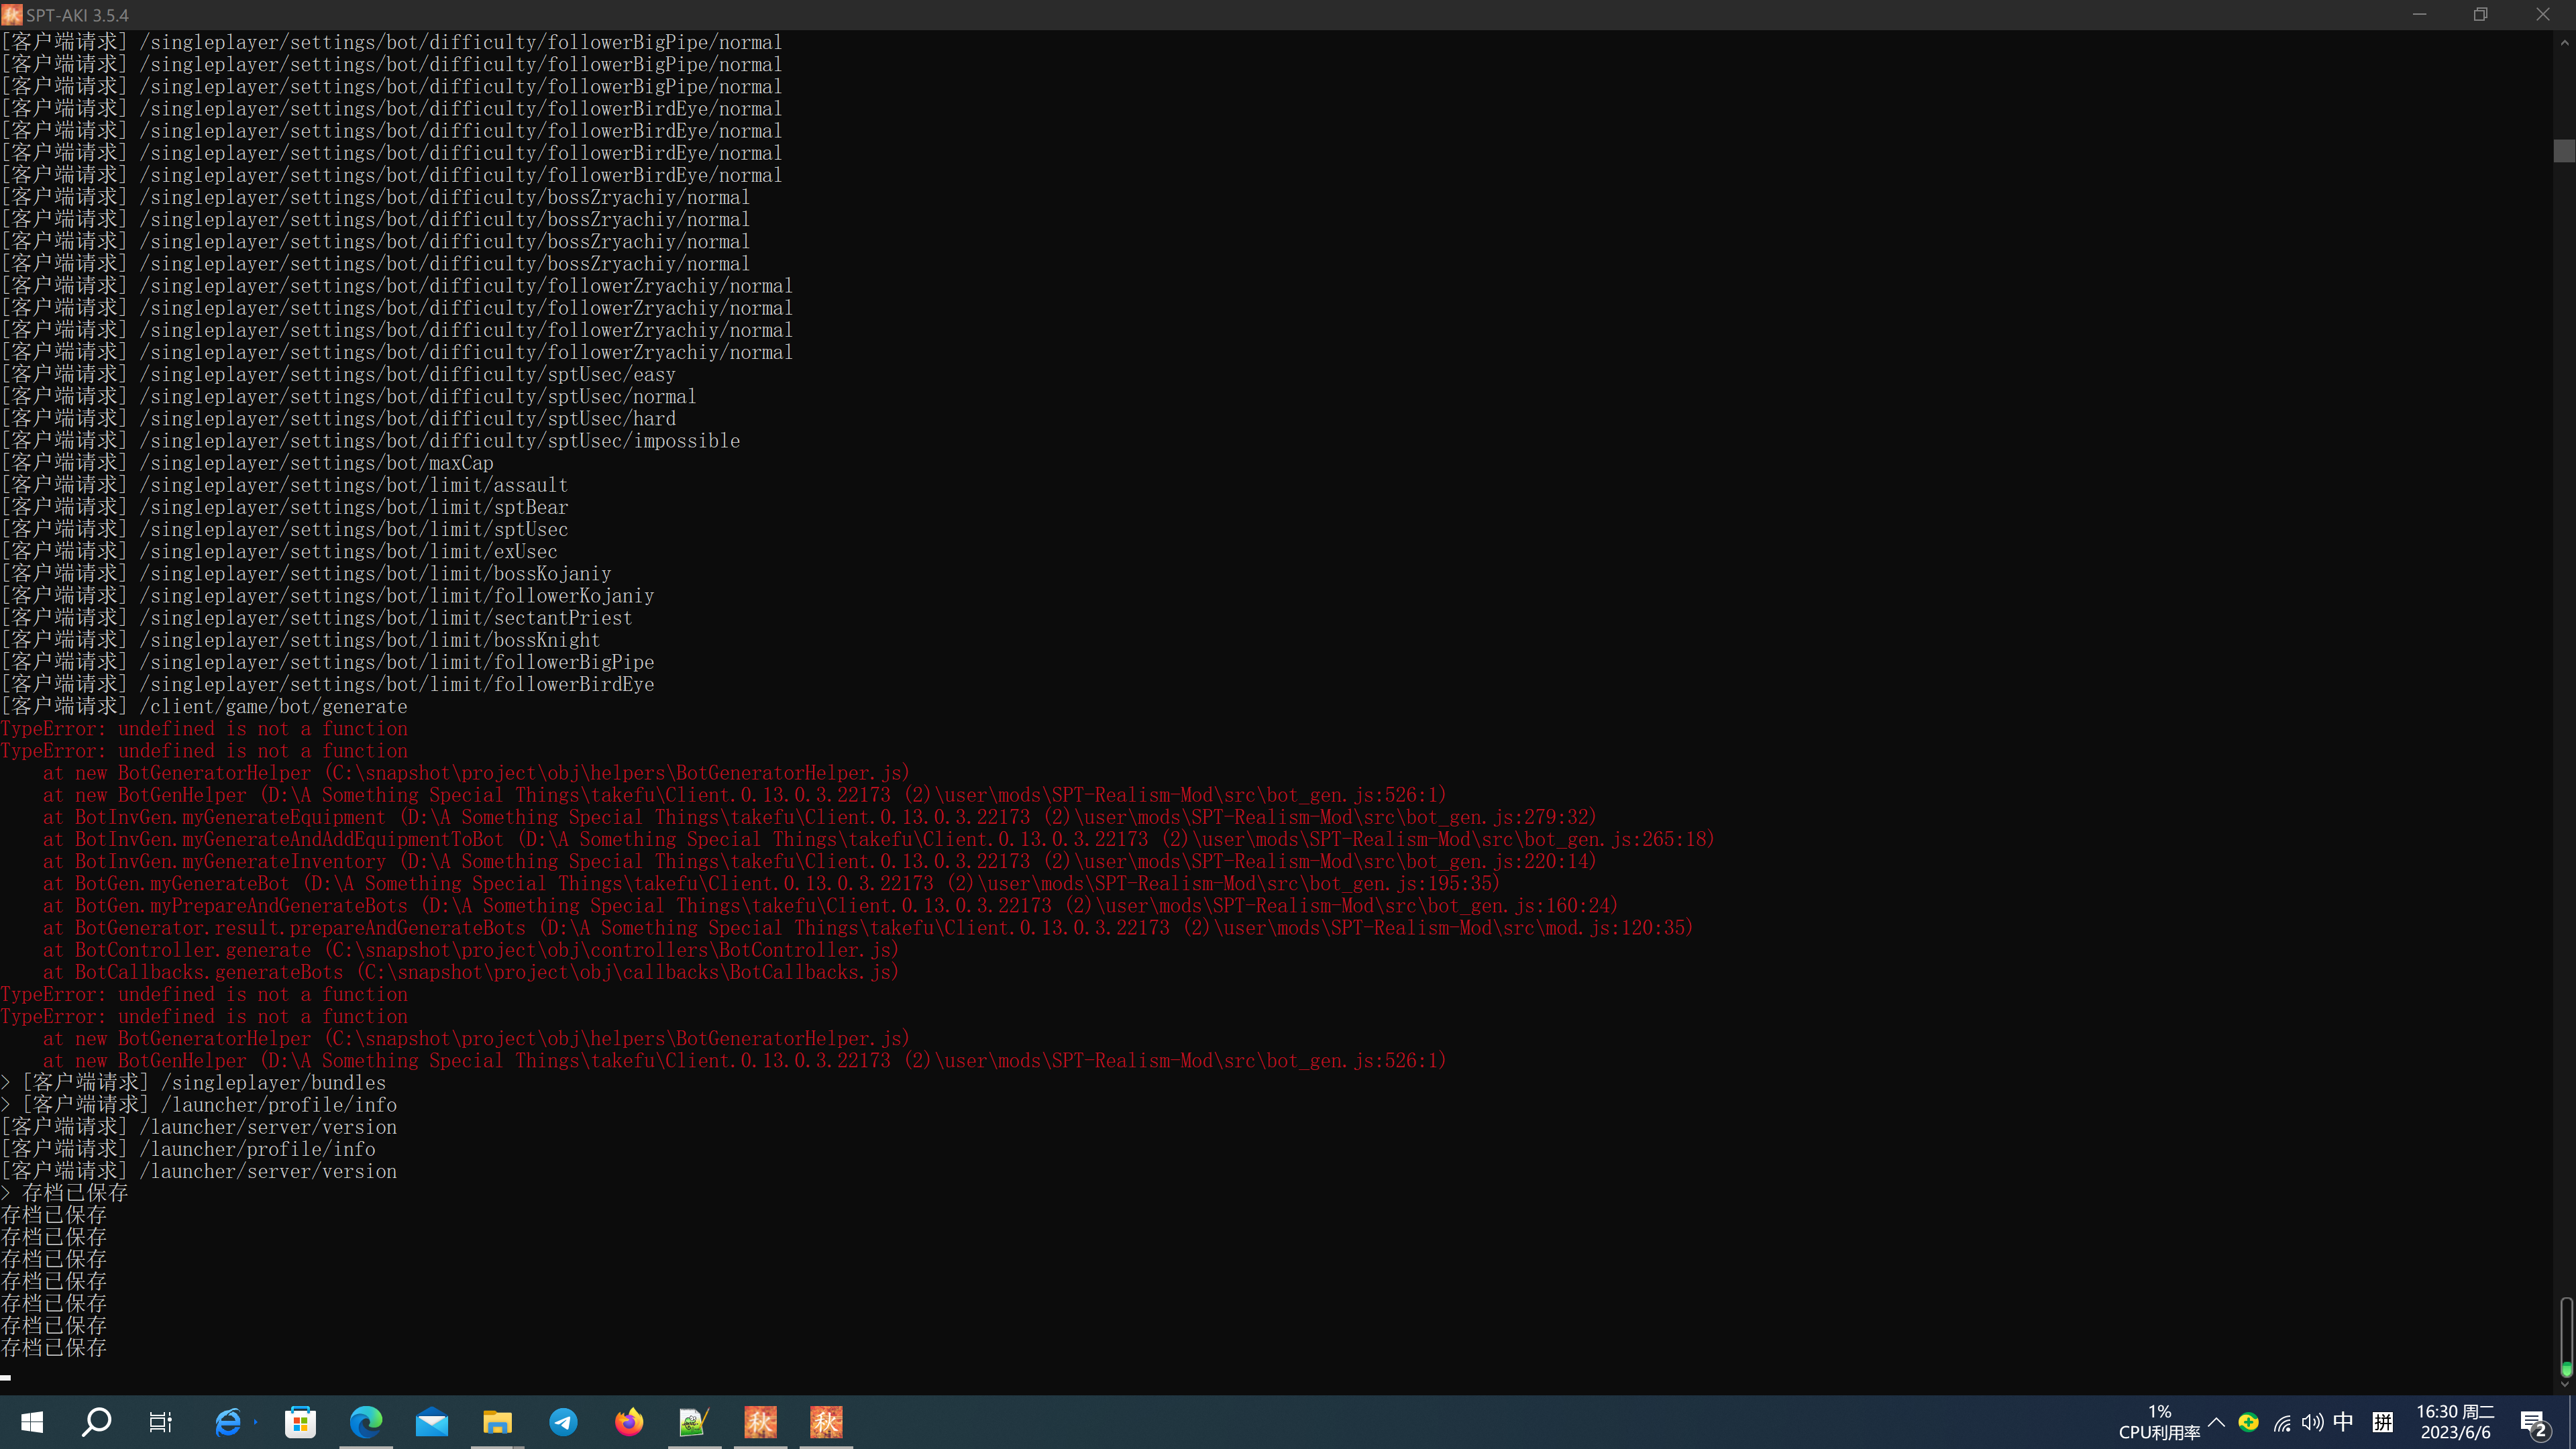Toggle Pinyin IME tray indicator
2576x1449 pixels.
[2383, 1422]
